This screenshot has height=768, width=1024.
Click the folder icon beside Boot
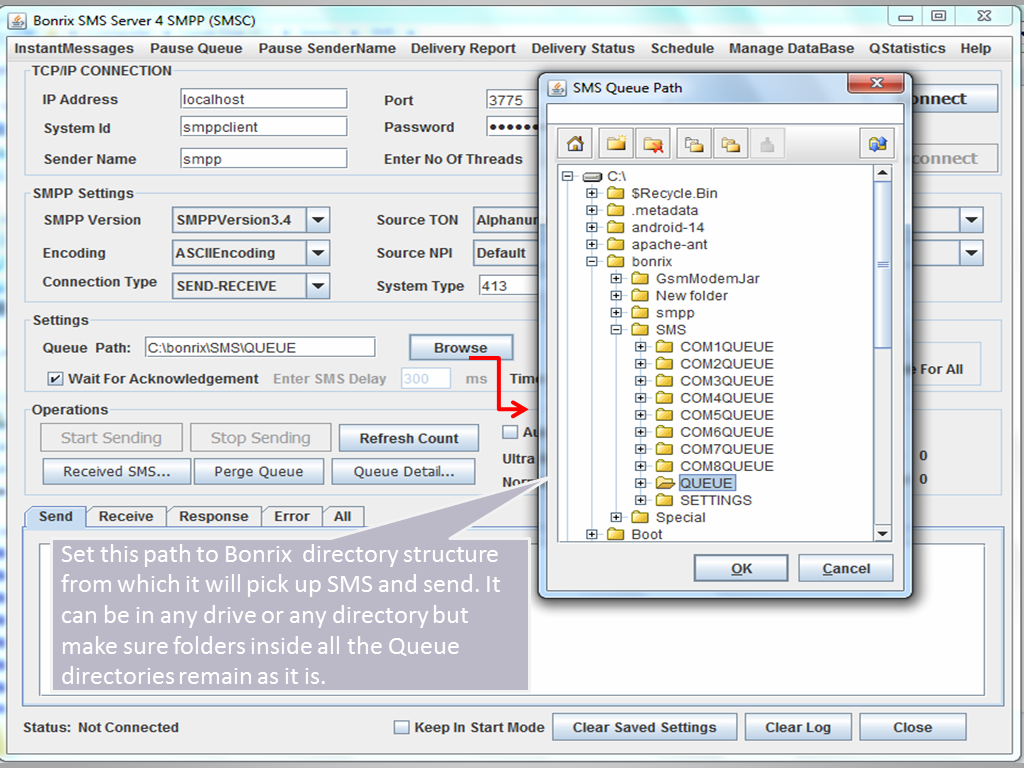615,534
